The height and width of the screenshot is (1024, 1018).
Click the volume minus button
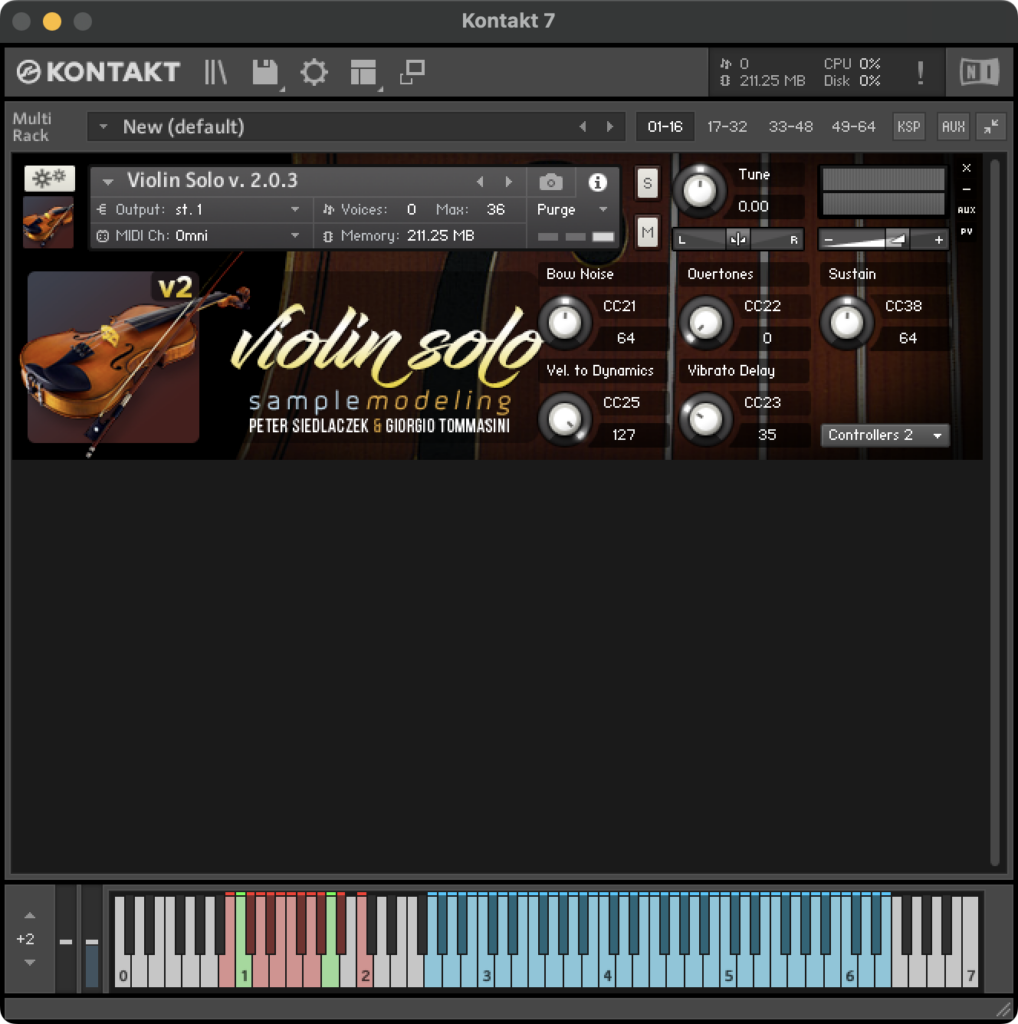pos(829,240)
